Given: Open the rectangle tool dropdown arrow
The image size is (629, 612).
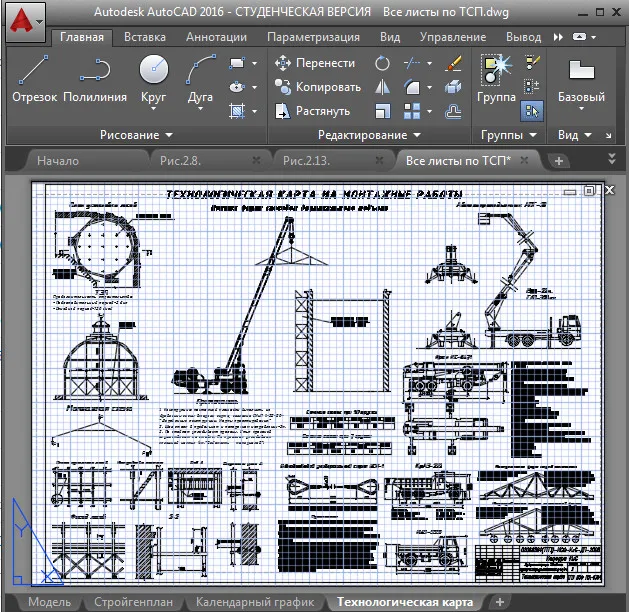Looking at the screenshot, I should (254, 63).
